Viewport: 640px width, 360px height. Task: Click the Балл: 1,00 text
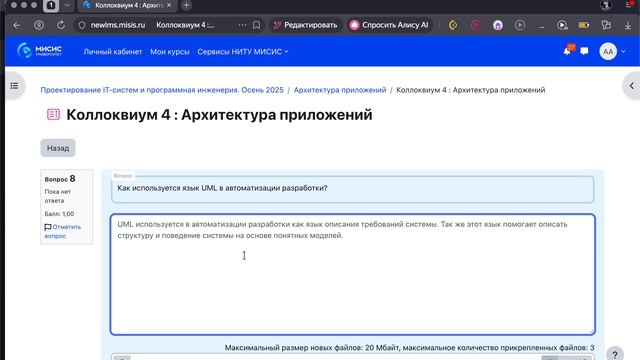(59, 214)
